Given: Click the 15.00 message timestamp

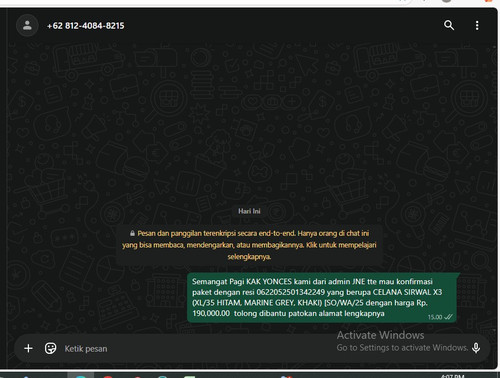Looking at the screenshot, I should [435, 317].
